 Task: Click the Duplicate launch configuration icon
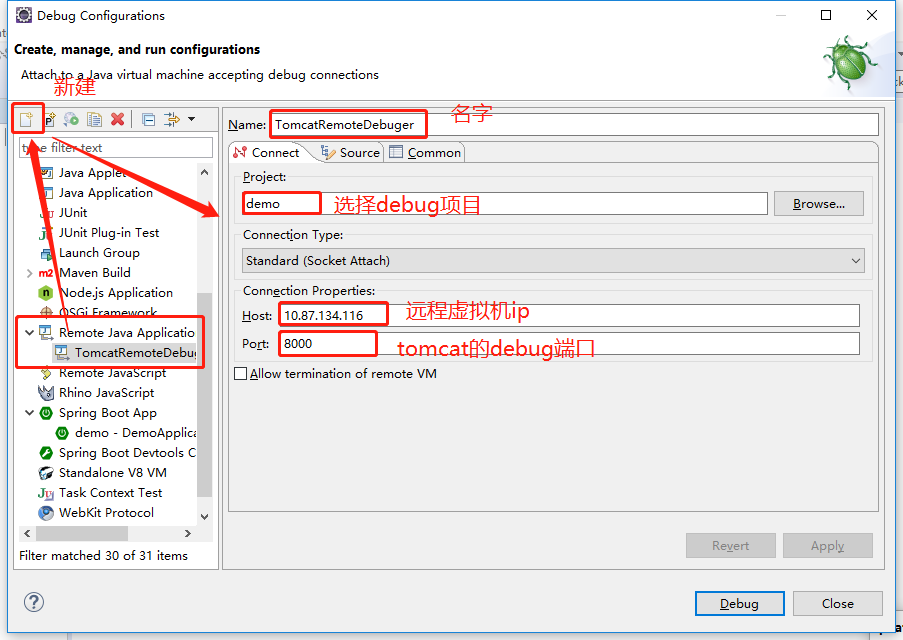pyautogui.click(x=94, y=119)
